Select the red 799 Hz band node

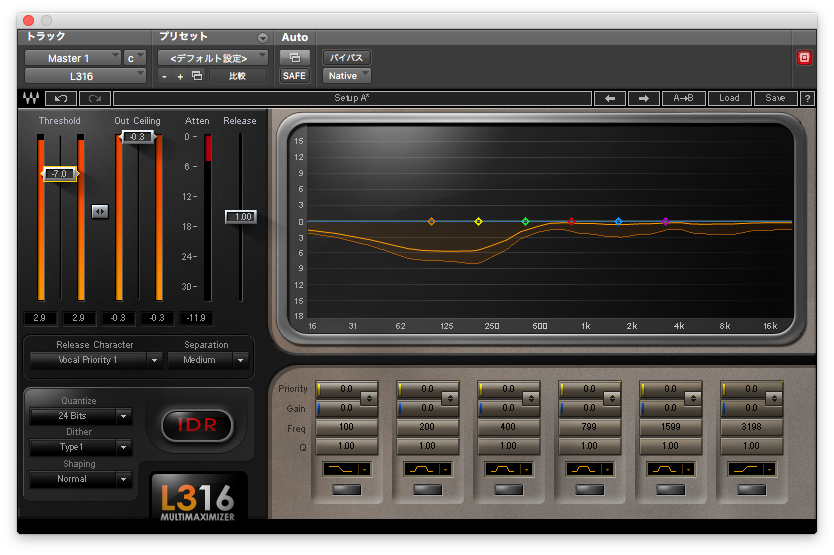(571, 221)
